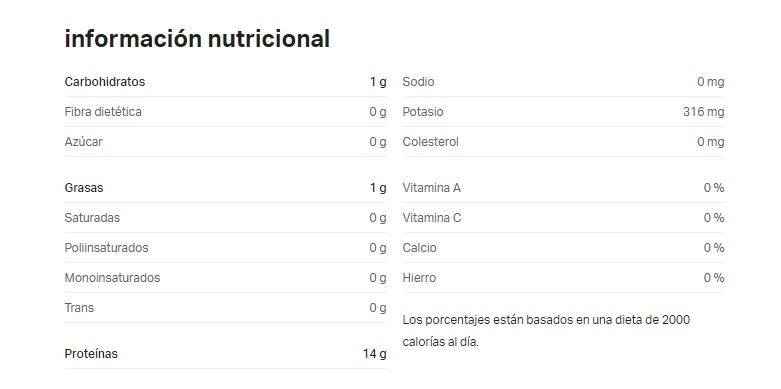The height and width of the screenshot is (389, 781).
Task: Click the Poliinsaturados label
Action: coord(107,248)
